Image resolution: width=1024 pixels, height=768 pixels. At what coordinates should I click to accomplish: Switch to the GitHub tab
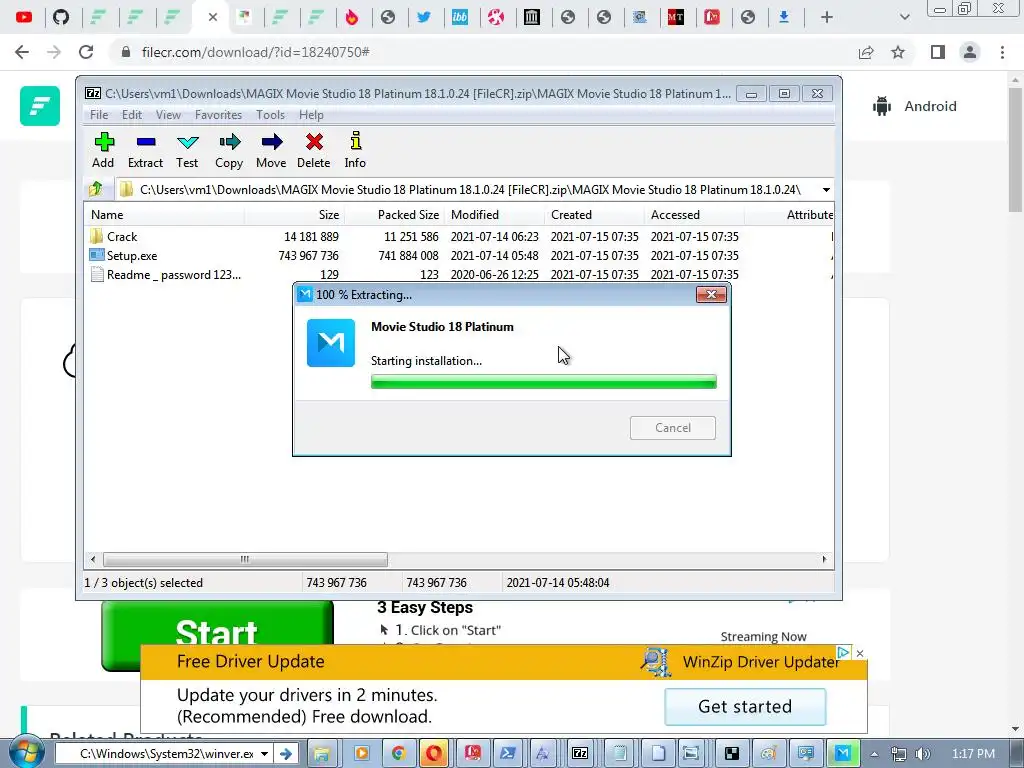click(61, 17)
